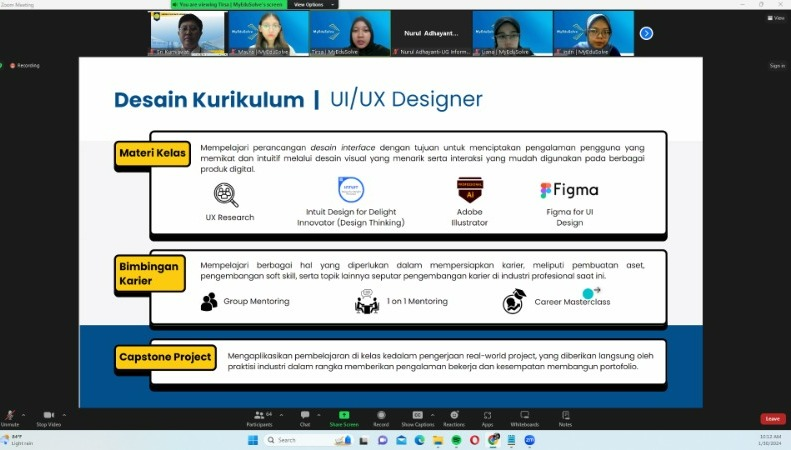Click 'Career Masterclass' text
791x450 pixels.
[x=572, y=302]
